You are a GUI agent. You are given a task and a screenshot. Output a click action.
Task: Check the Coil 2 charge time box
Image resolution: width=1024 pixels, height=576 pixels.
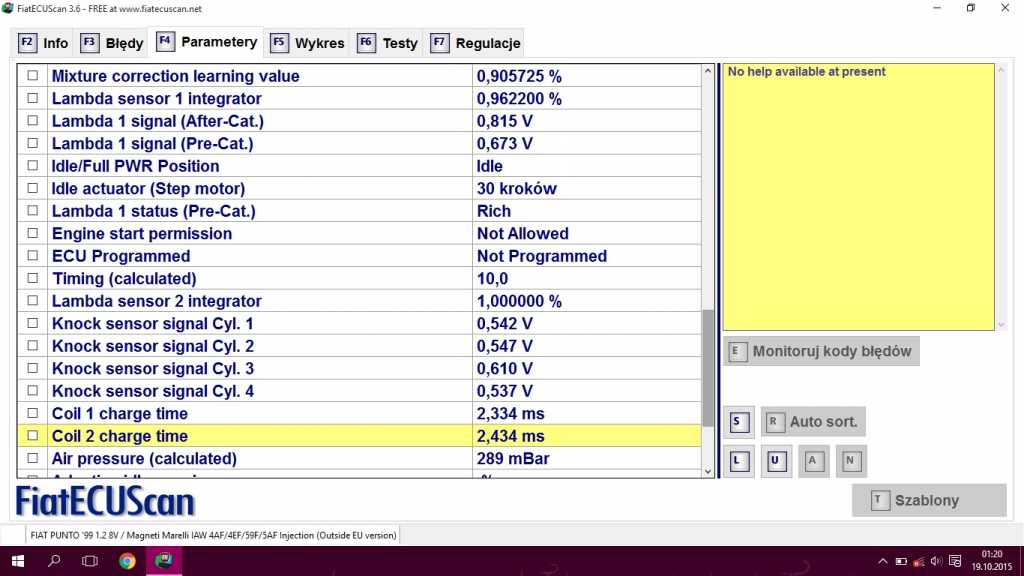[x=33, y=436]
